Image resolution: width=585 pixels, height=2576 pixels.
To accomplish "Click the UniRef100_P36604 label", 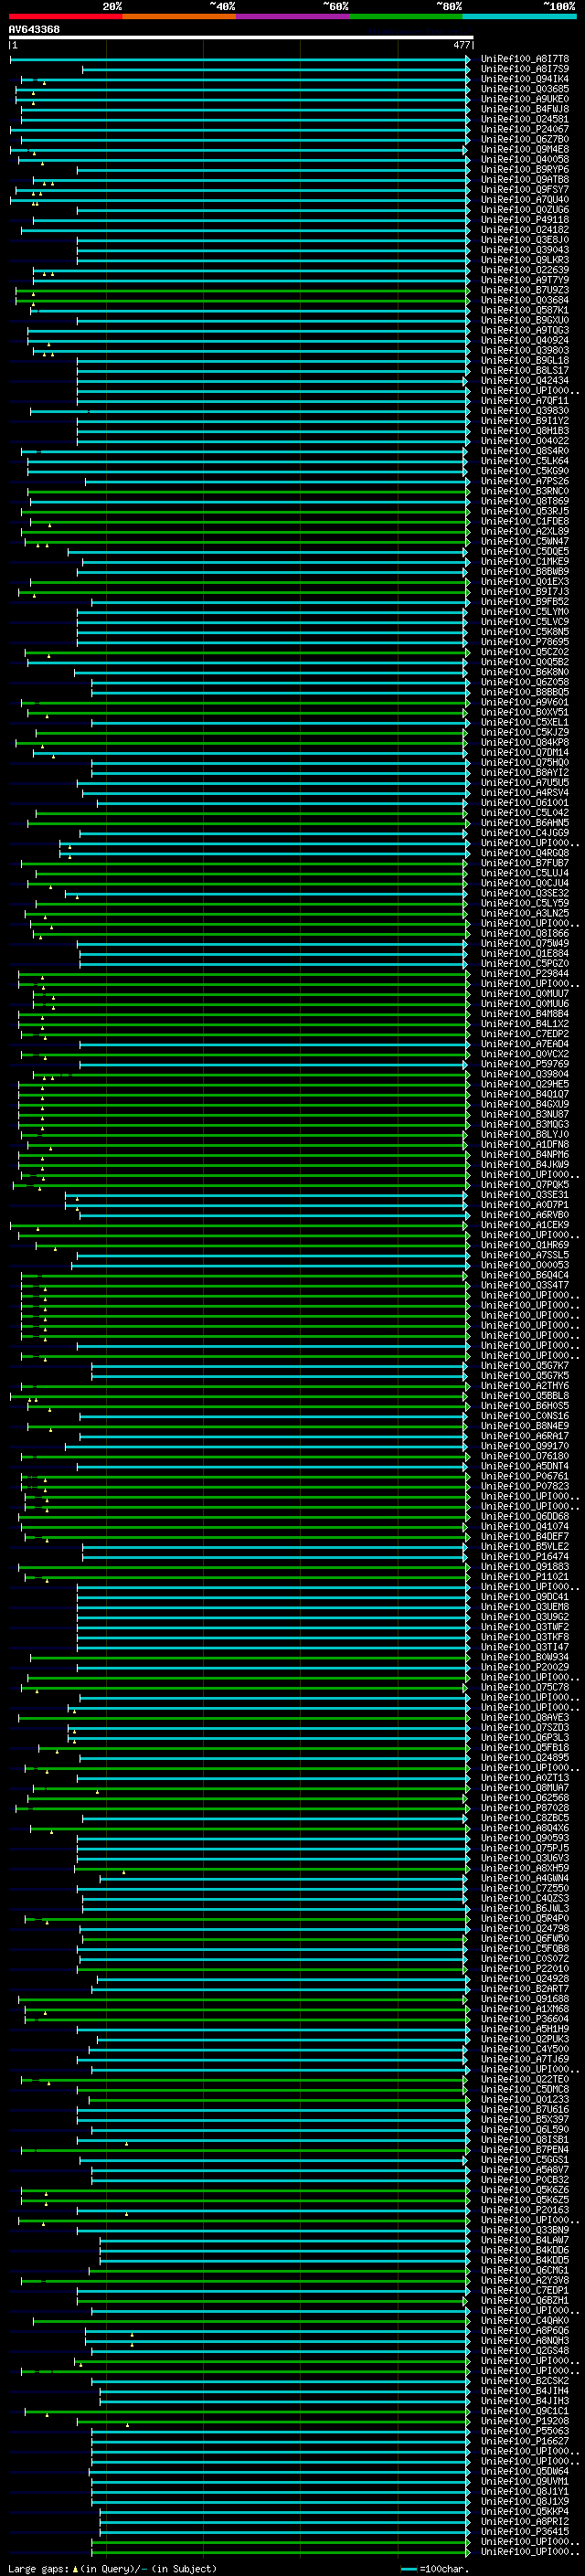I will 525,2019.
